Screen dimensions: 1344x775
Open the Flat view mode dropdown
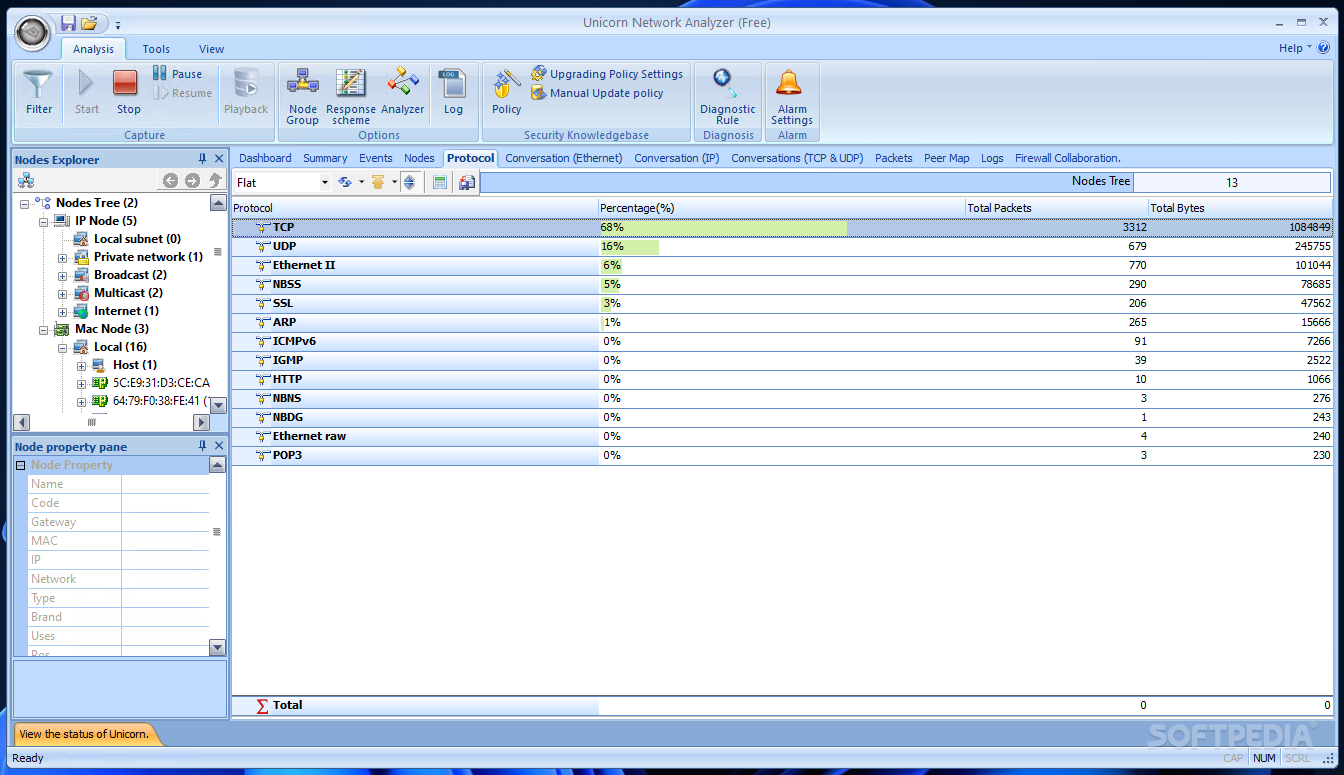pos(325,183)
